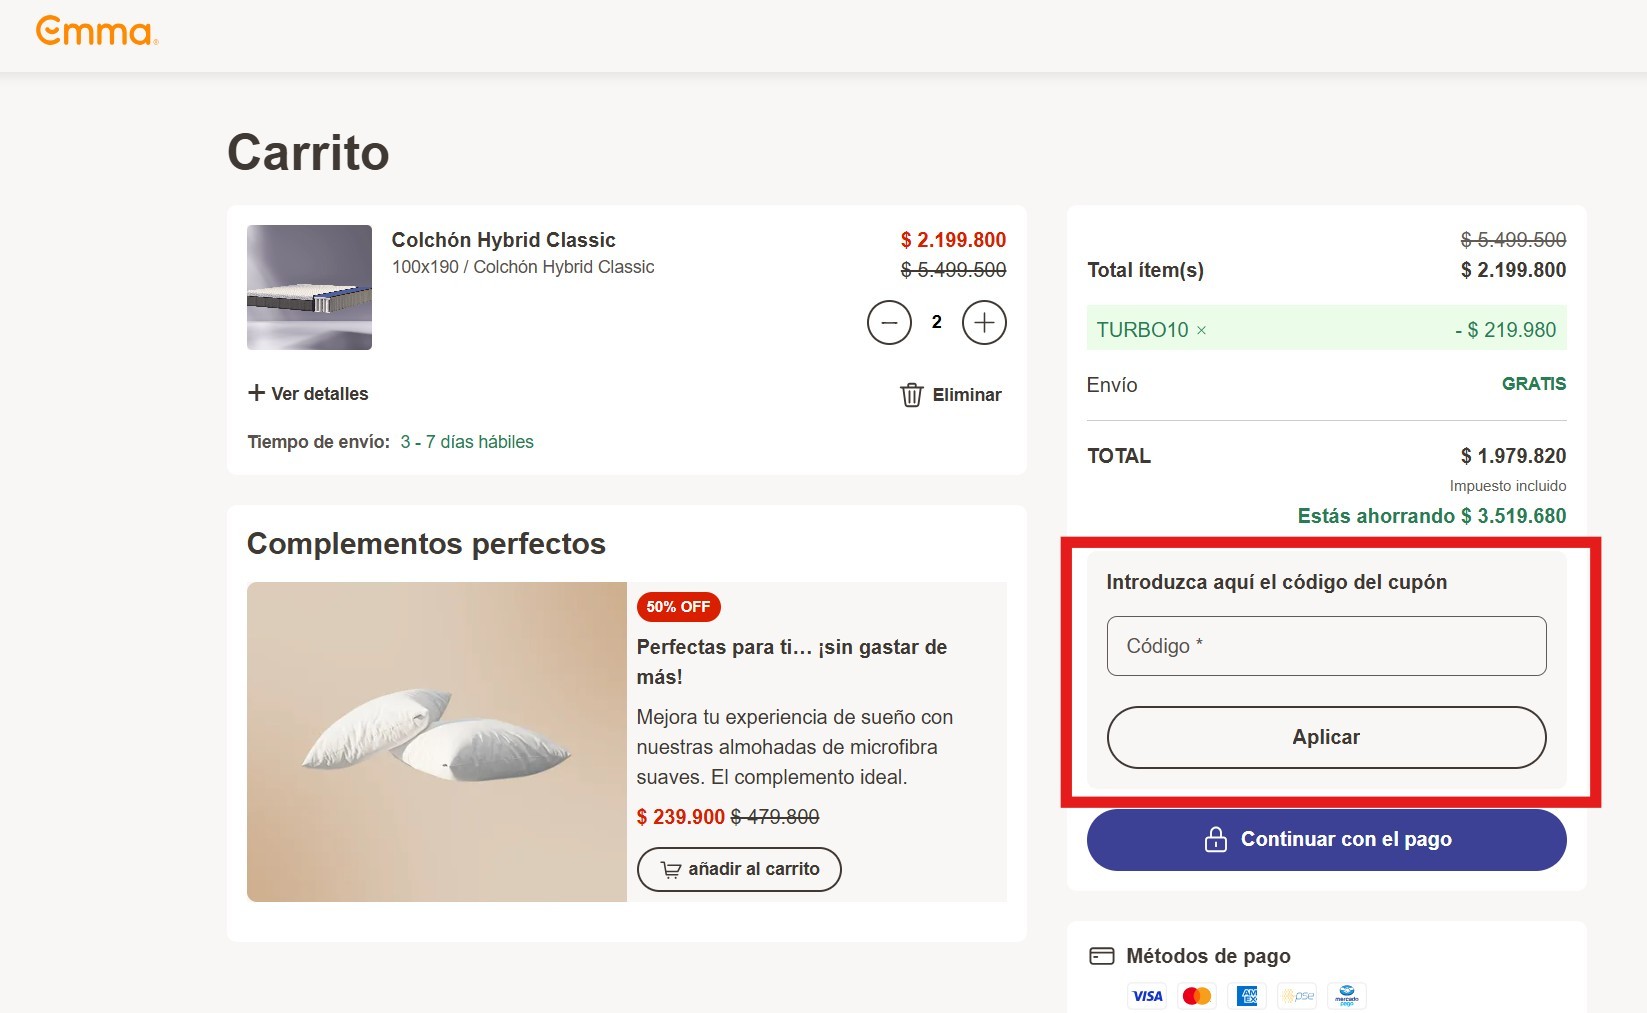This screenshot has width=1647, height=1013.
Task: Increase mattress quantity with the plus button
Action: [984, 322]
